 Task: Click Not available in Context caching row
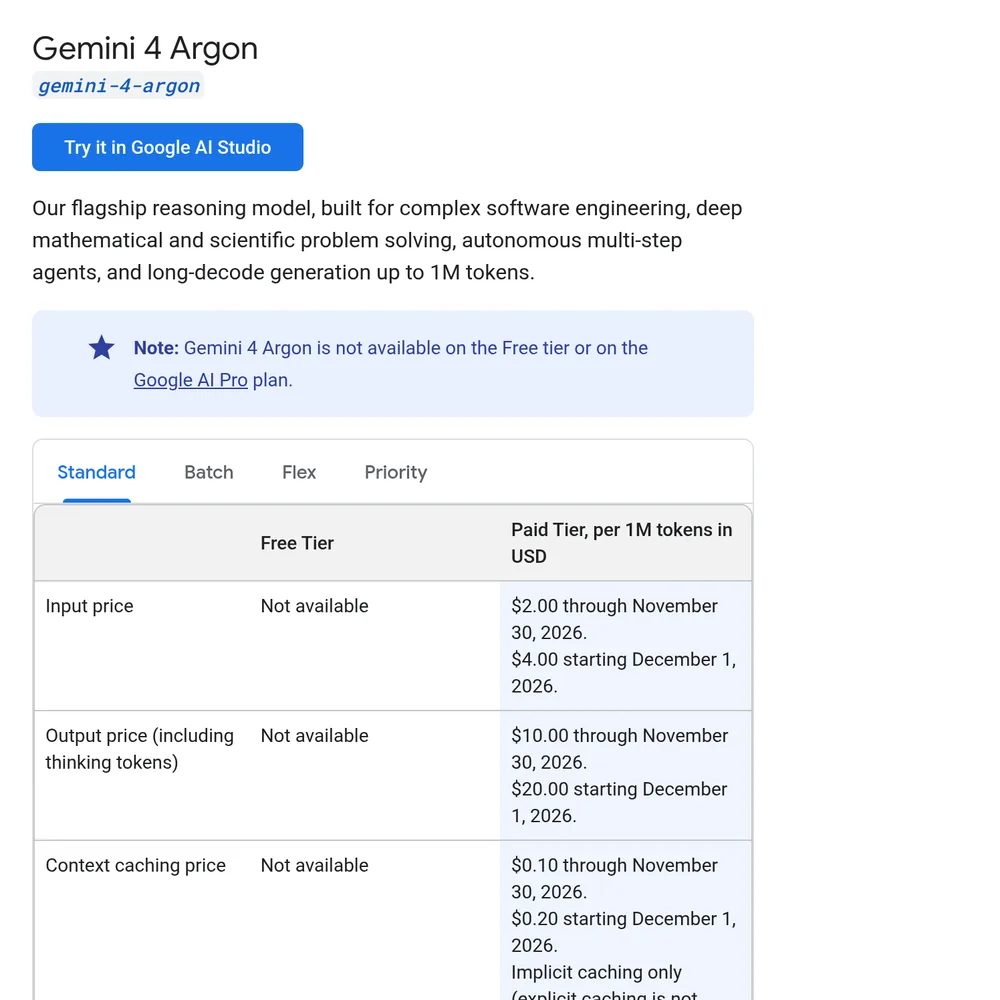tap(314, 865)
